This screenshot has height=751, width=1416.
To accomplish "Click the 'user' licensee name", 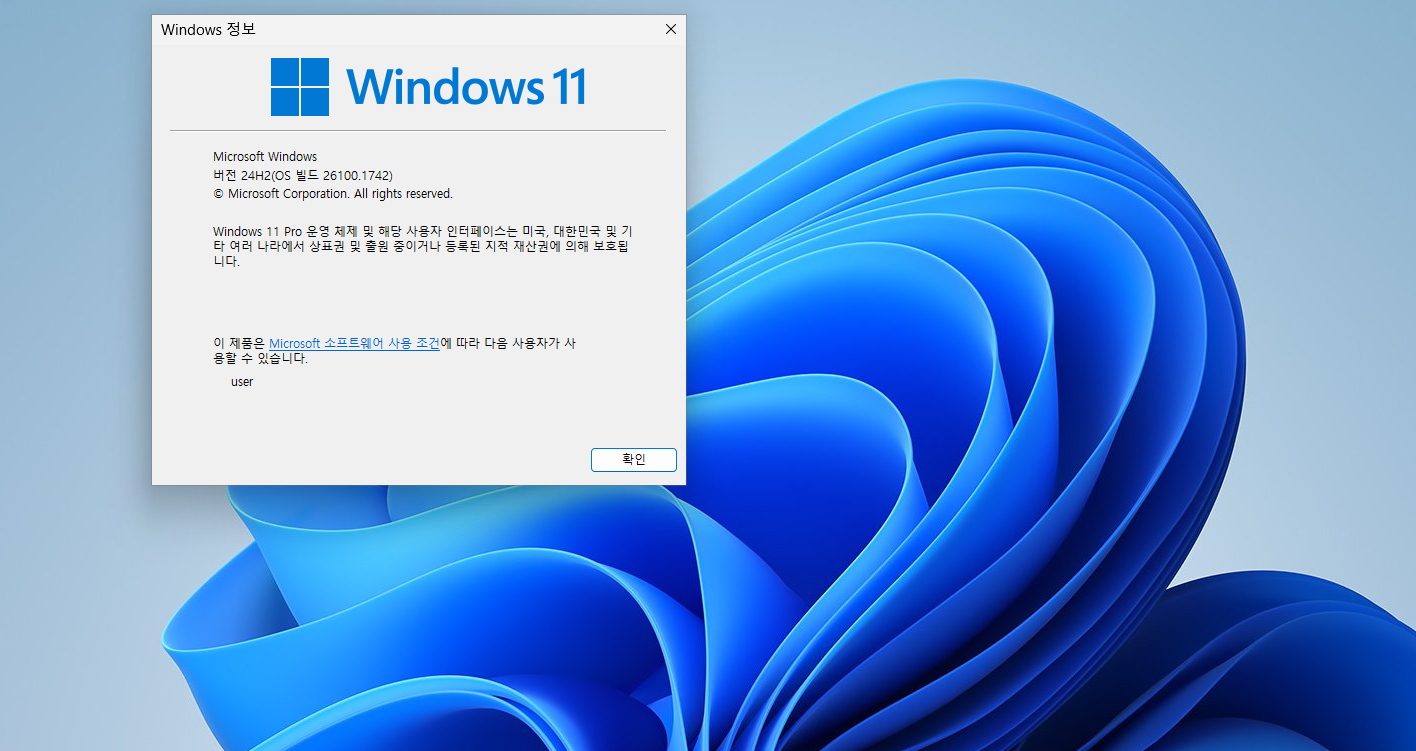I will click(x=242, y=382).
